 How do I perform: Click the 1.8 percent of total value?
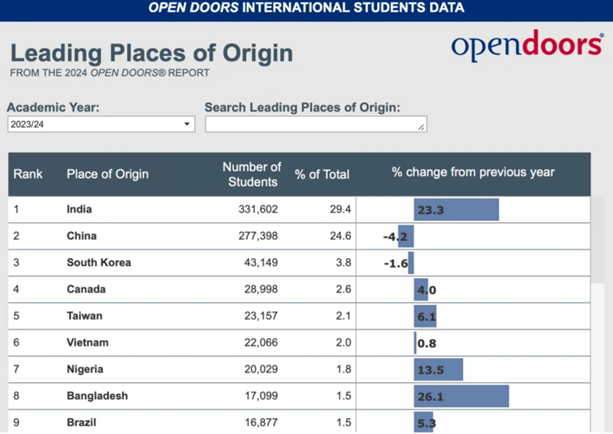coord(343,369)
